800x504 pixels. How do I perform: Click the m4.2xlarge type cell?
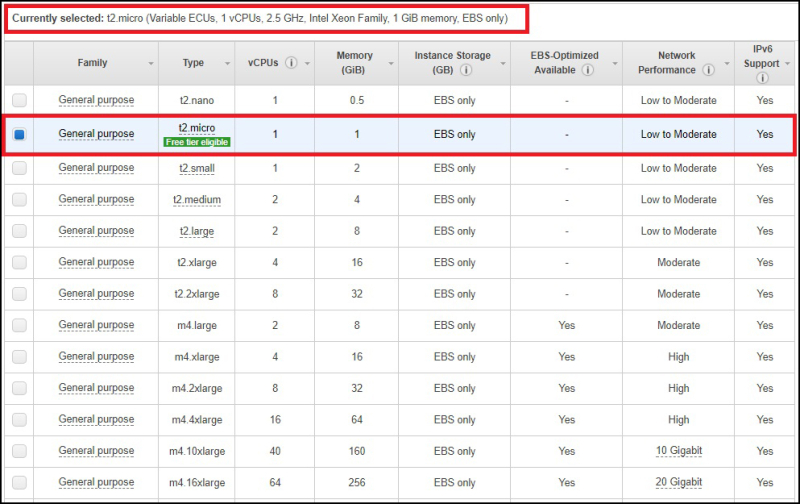click(197, 389)
